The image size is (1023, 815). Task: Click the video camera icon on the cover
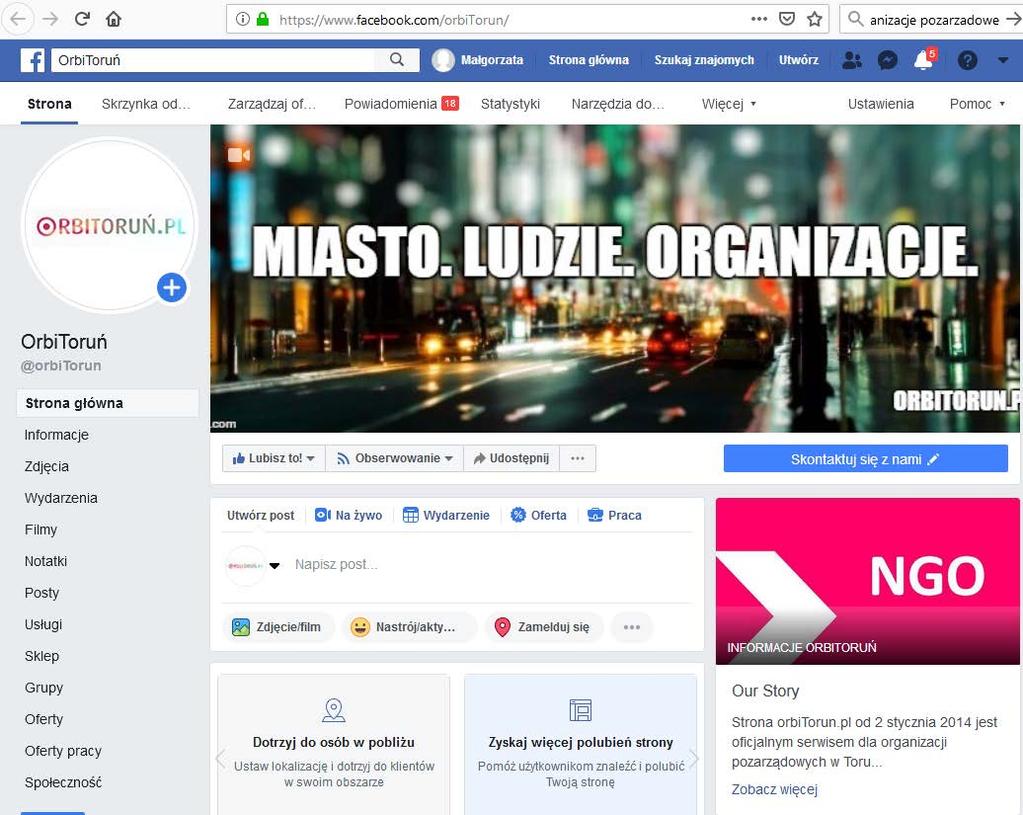[239, 155]
